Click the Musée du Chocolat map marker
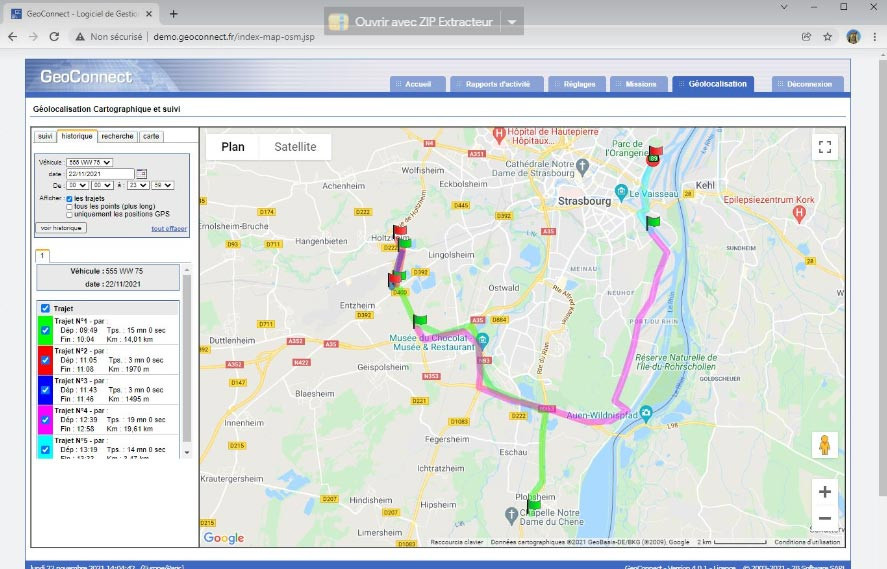The height and width of the screenshot is (569, 887). click(x=481, y=338)
